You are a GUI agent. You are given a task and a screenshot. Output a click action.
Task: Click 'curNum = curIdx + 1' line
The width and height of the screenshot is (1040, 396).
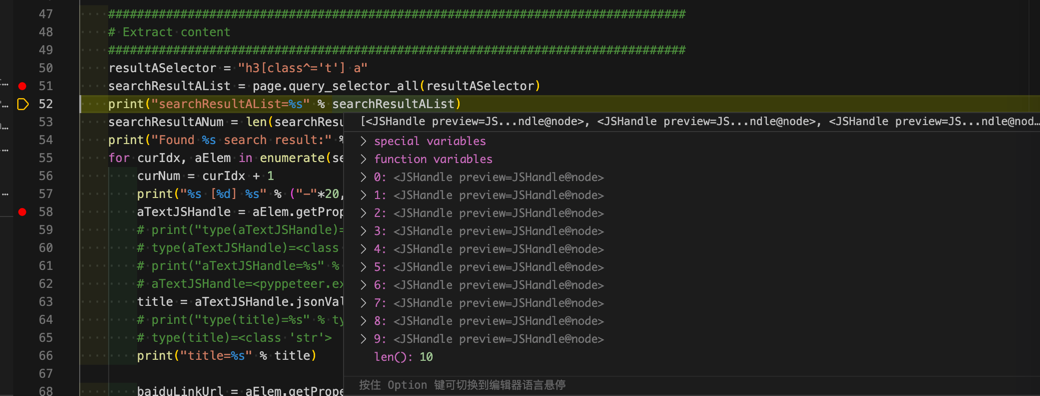pos(206,176)
